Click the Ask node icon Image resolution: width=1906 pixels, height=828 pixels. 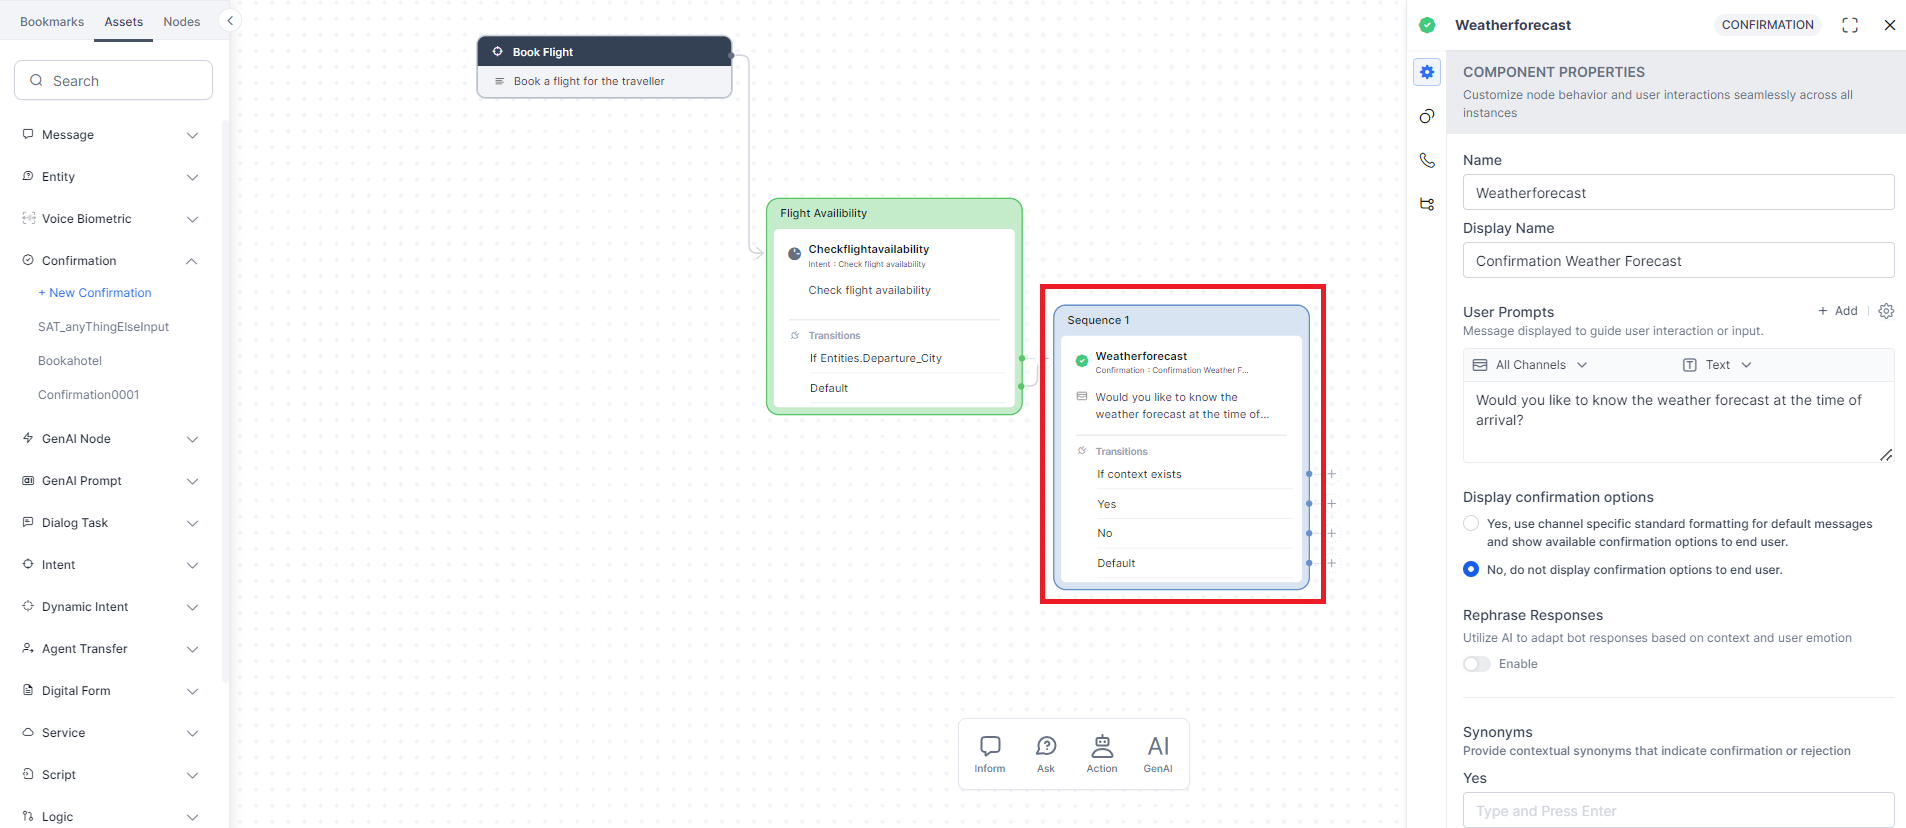(x=1046, y=753)
